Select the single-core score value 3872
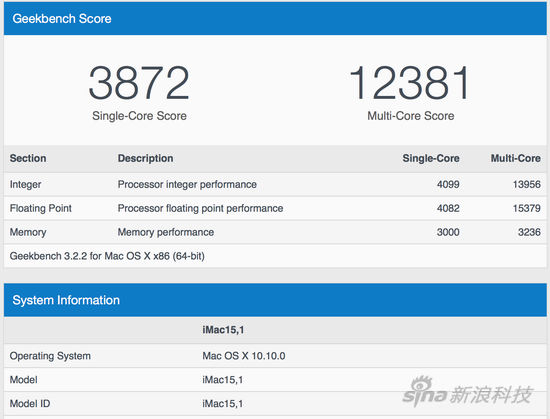 coord(139,83)
